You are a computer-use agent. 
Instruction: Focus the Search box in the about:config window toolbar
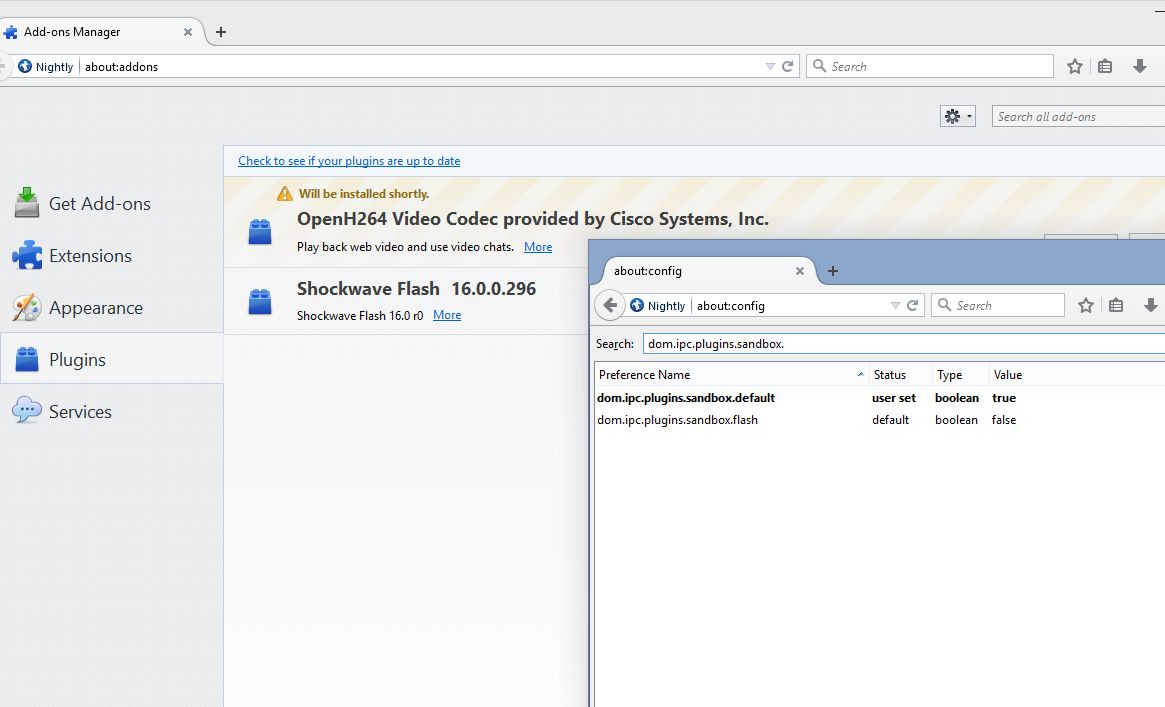click(998, 305)
